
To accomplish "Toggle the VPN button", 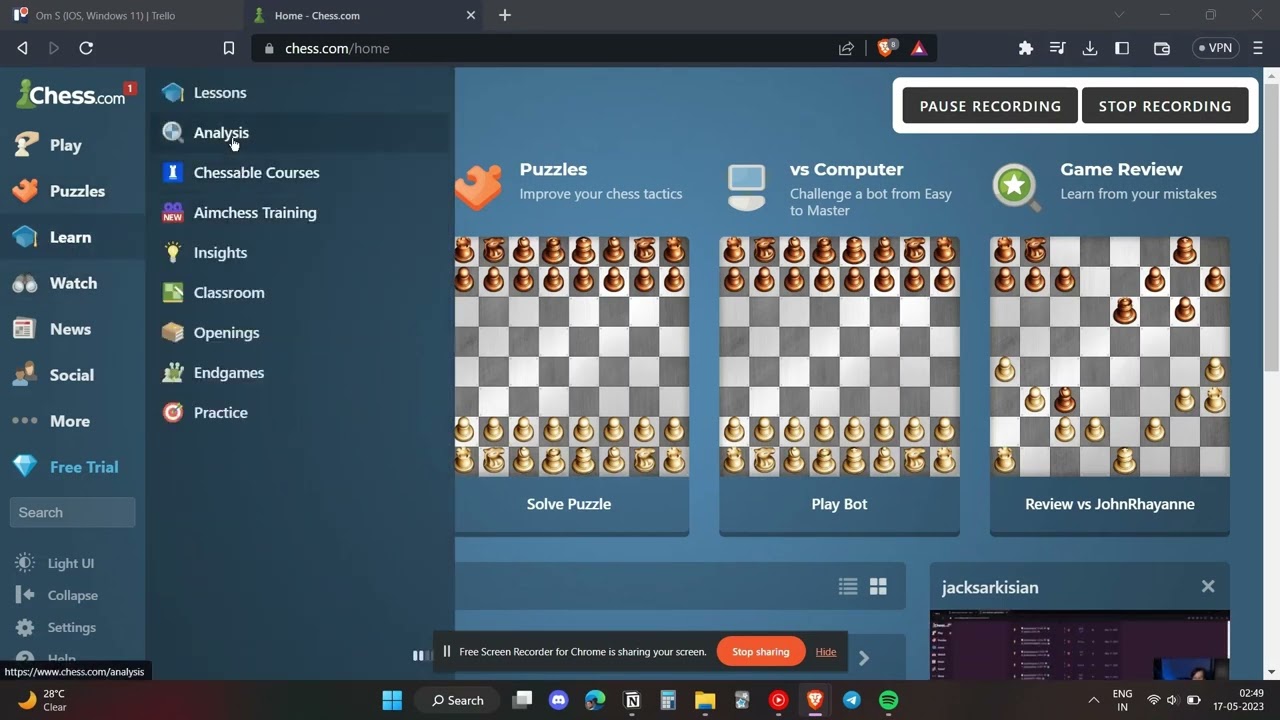I will [x=1216, y=48].
